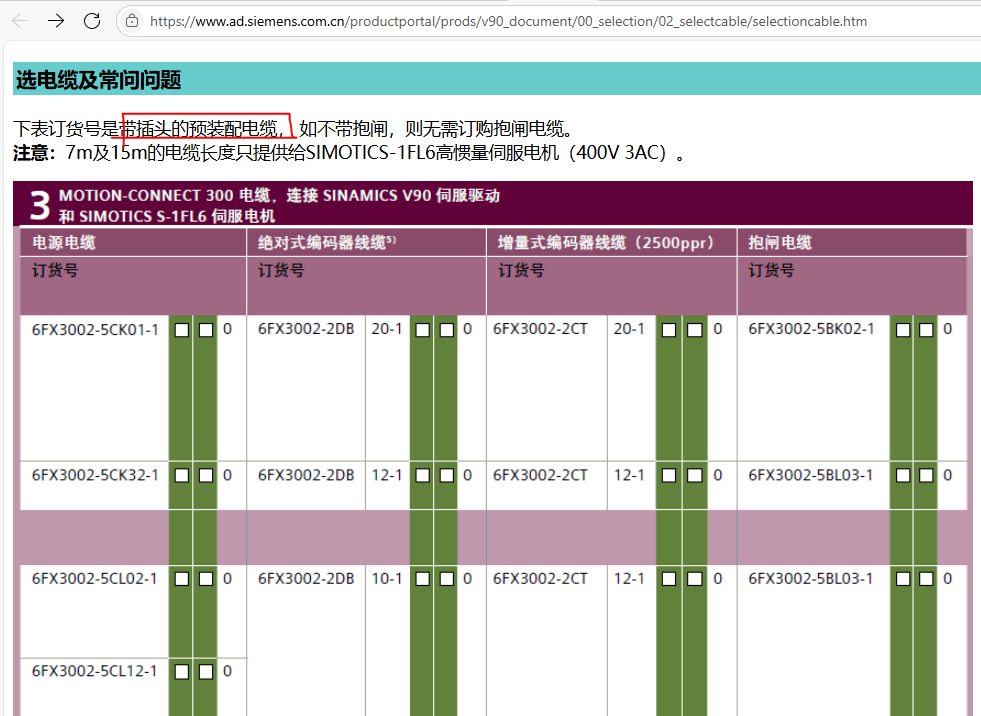
Task: Click 订货号 under the 绝对式编码器线缆 header
Action: 281,270
